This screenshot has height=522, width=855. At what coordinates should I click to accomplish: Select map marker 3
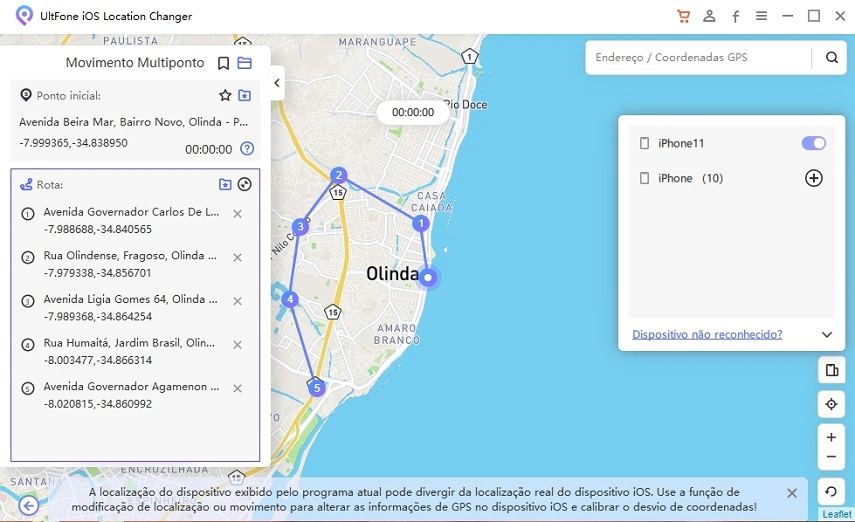(x=300, y=227)
